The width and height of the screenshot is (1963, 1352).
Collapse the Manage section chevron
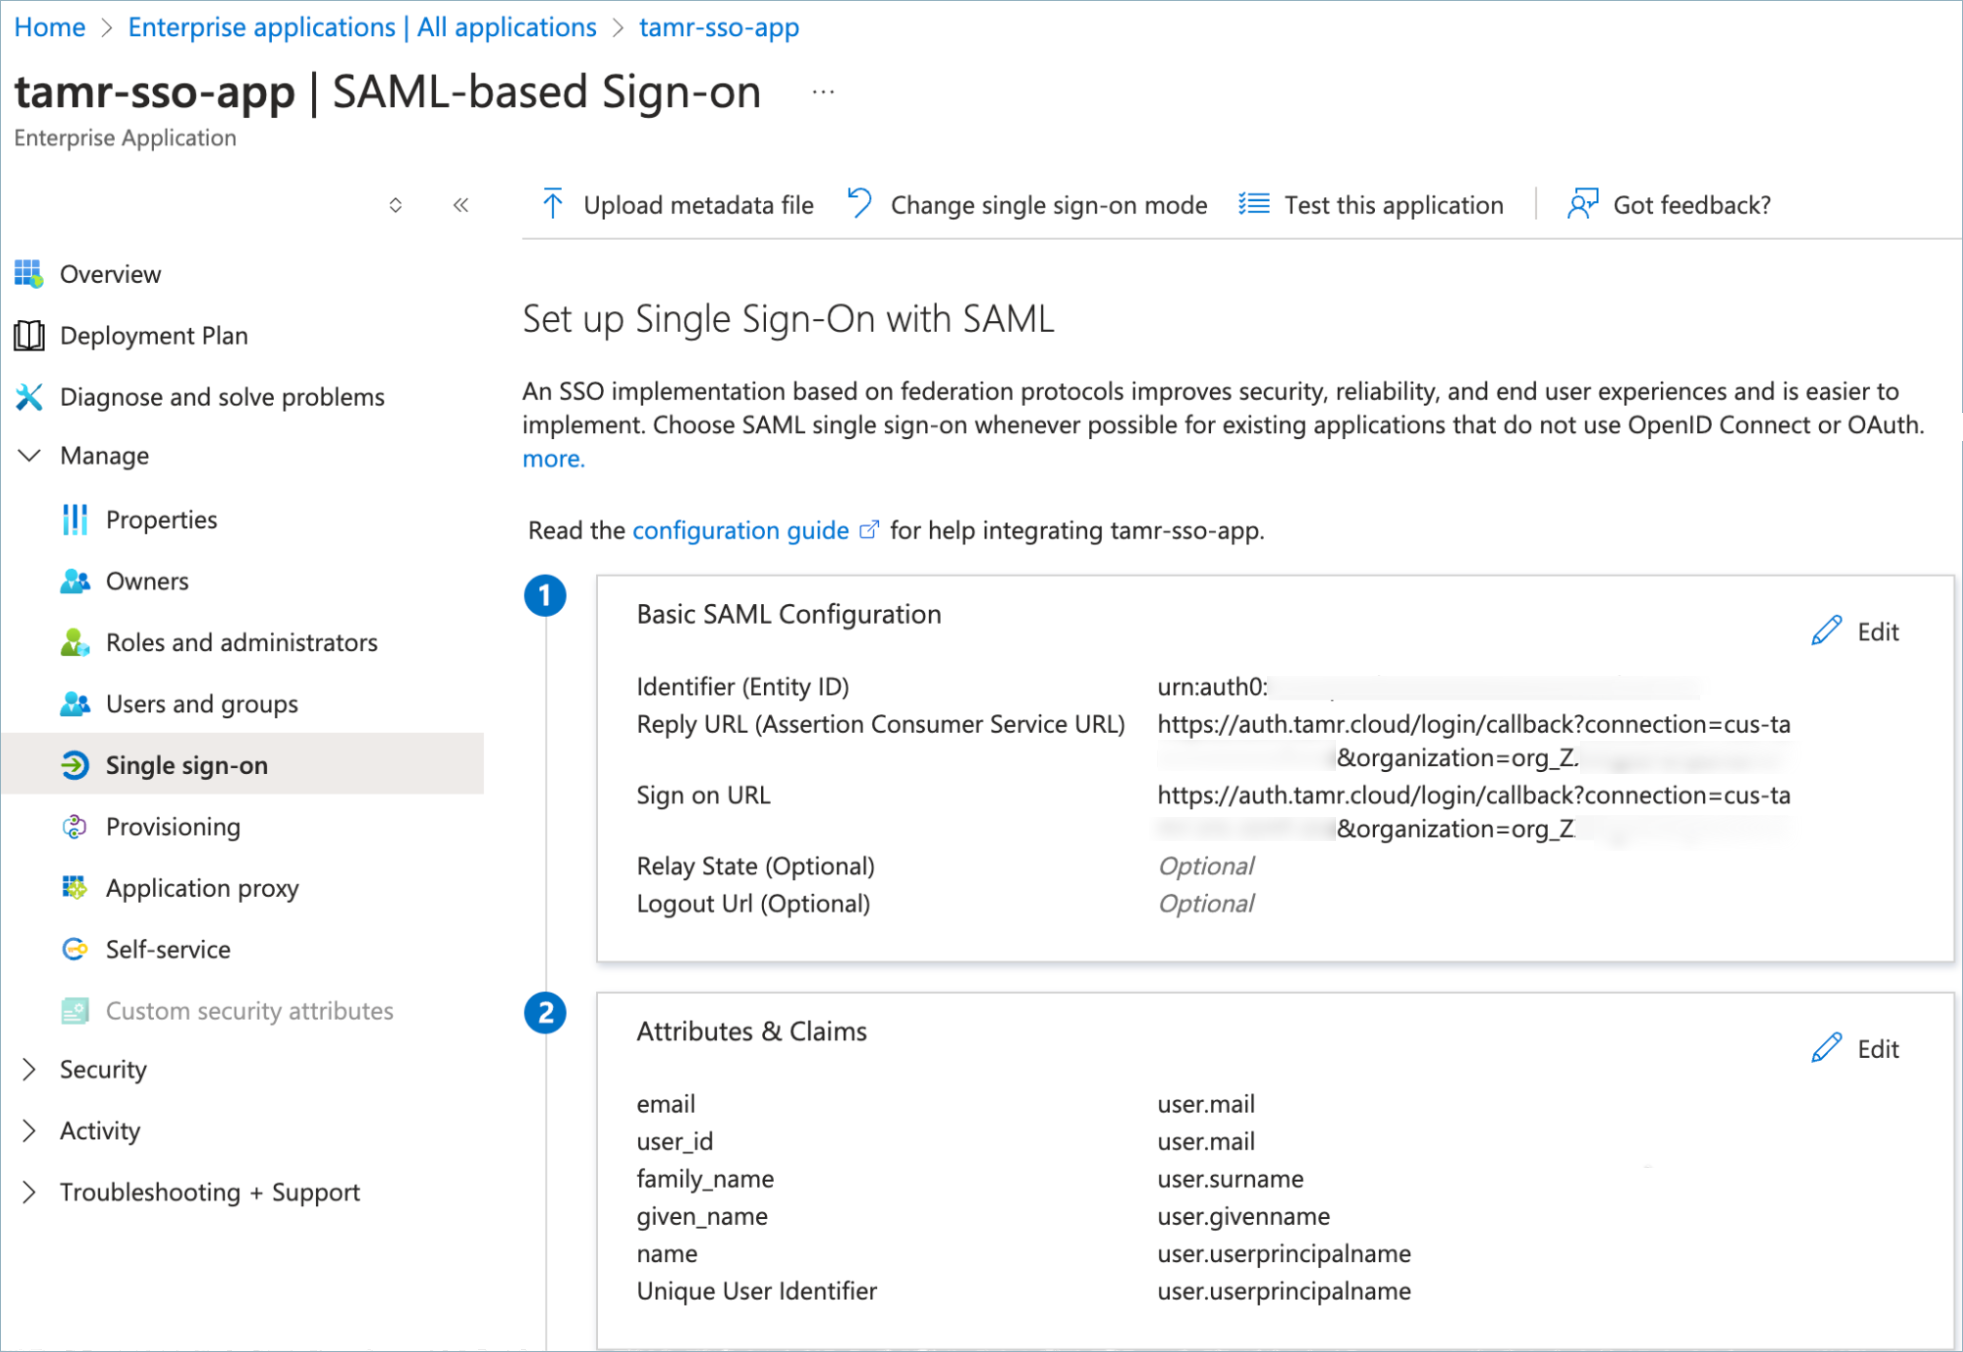(x=30, y=456)
